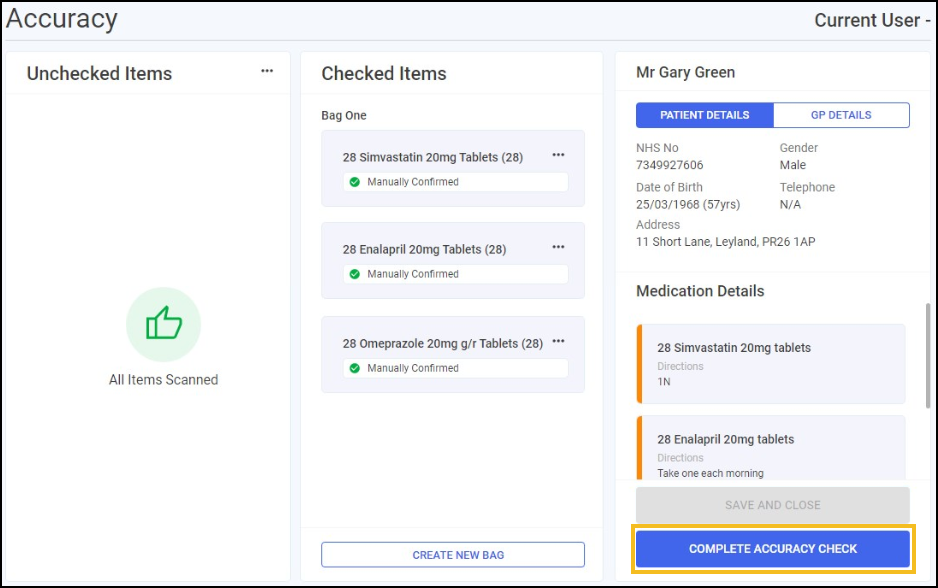Select the 28 Simvastatin 20mg tablets medication card
The height and width of the screenshot is (588, 938).
[771, 364]
